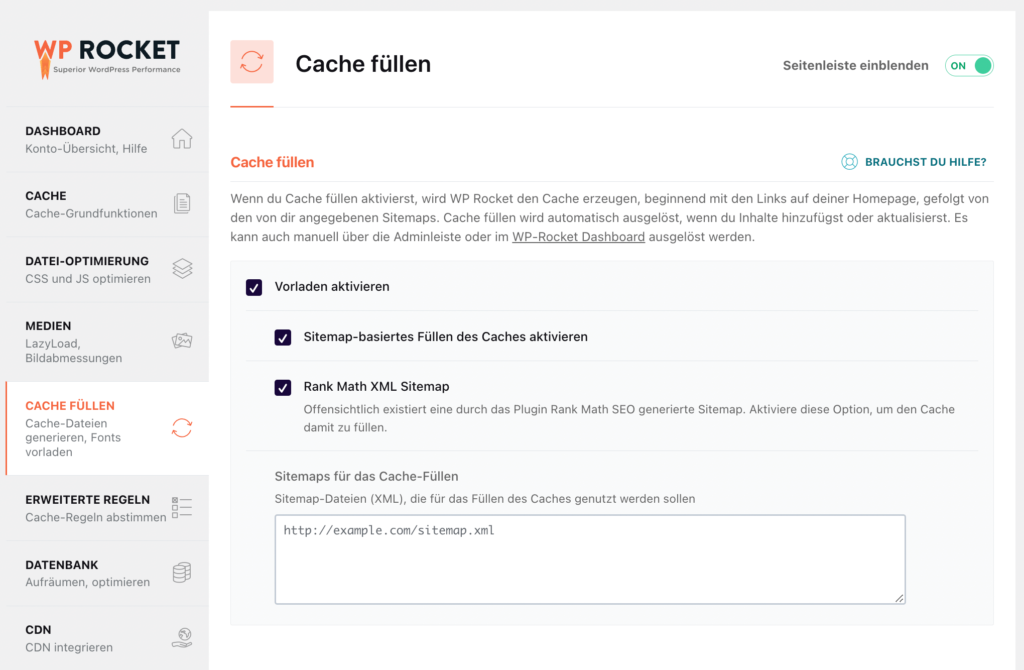Click the Cache füllen refresh icon in sidebar
Image resolution: width=1024 pixels, height=670 pixels.
(182, 428)
